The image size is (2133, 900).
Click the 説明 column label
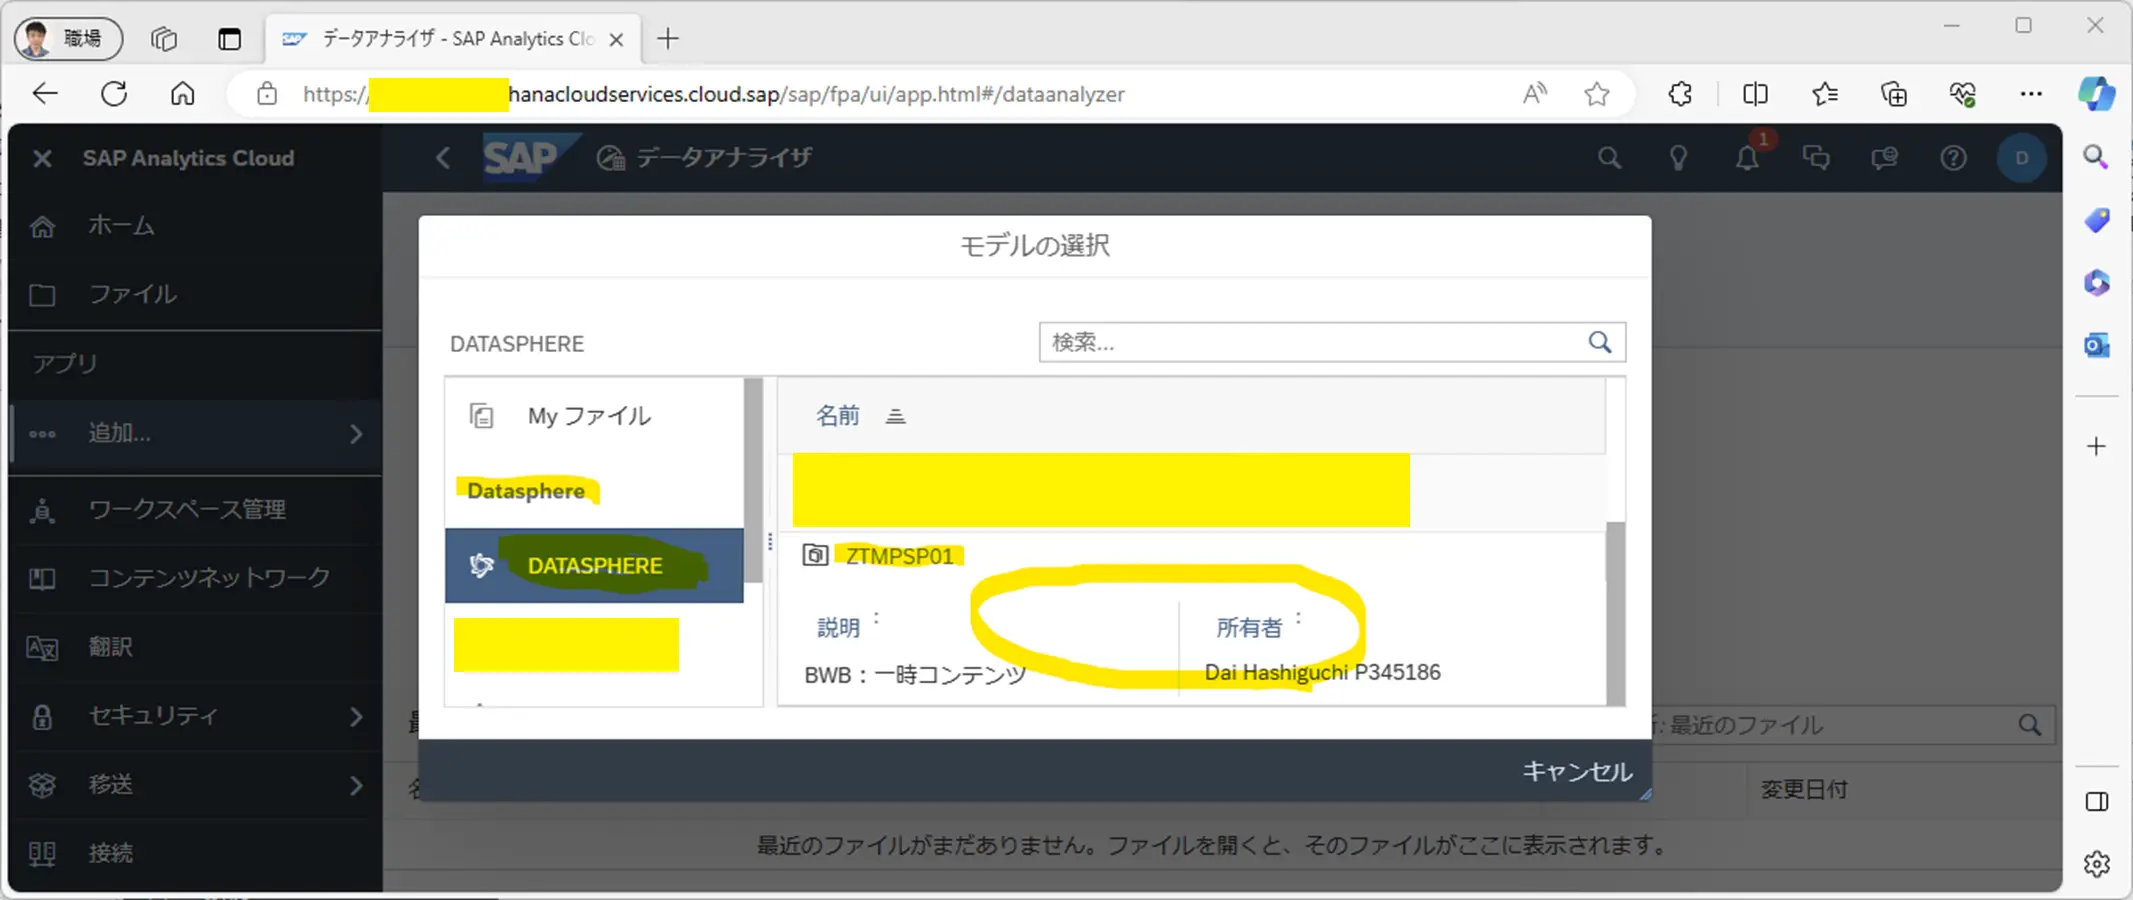tap(838, 627)
